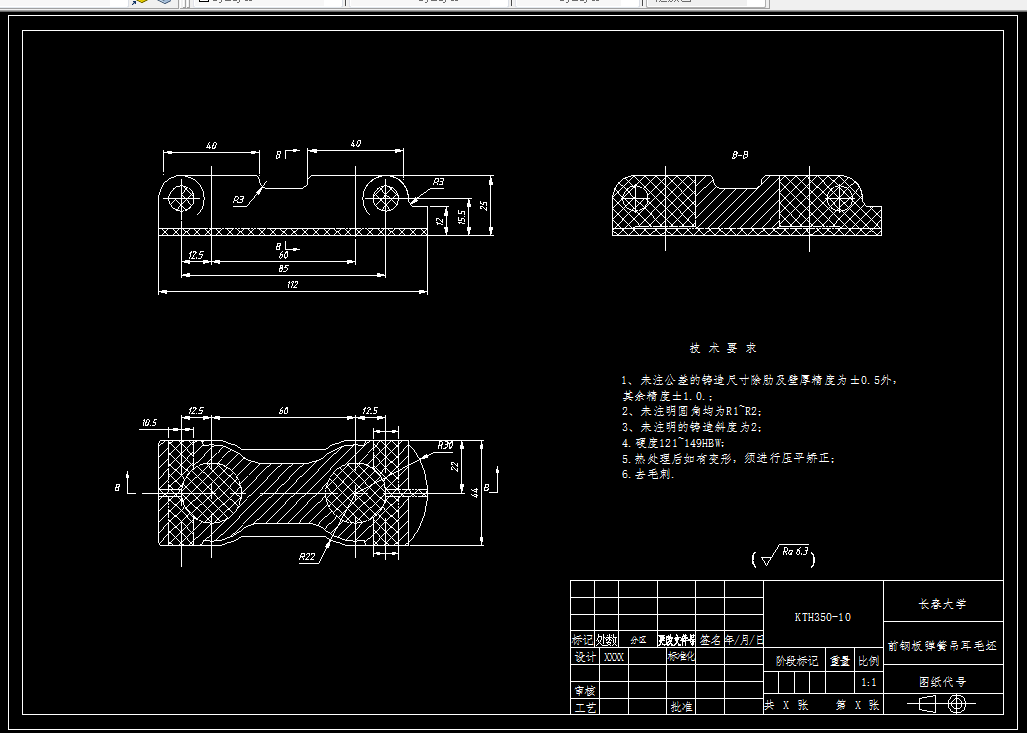
Task: Select the 22 dimension in the bottom view
Action: [x=455, y=466]
